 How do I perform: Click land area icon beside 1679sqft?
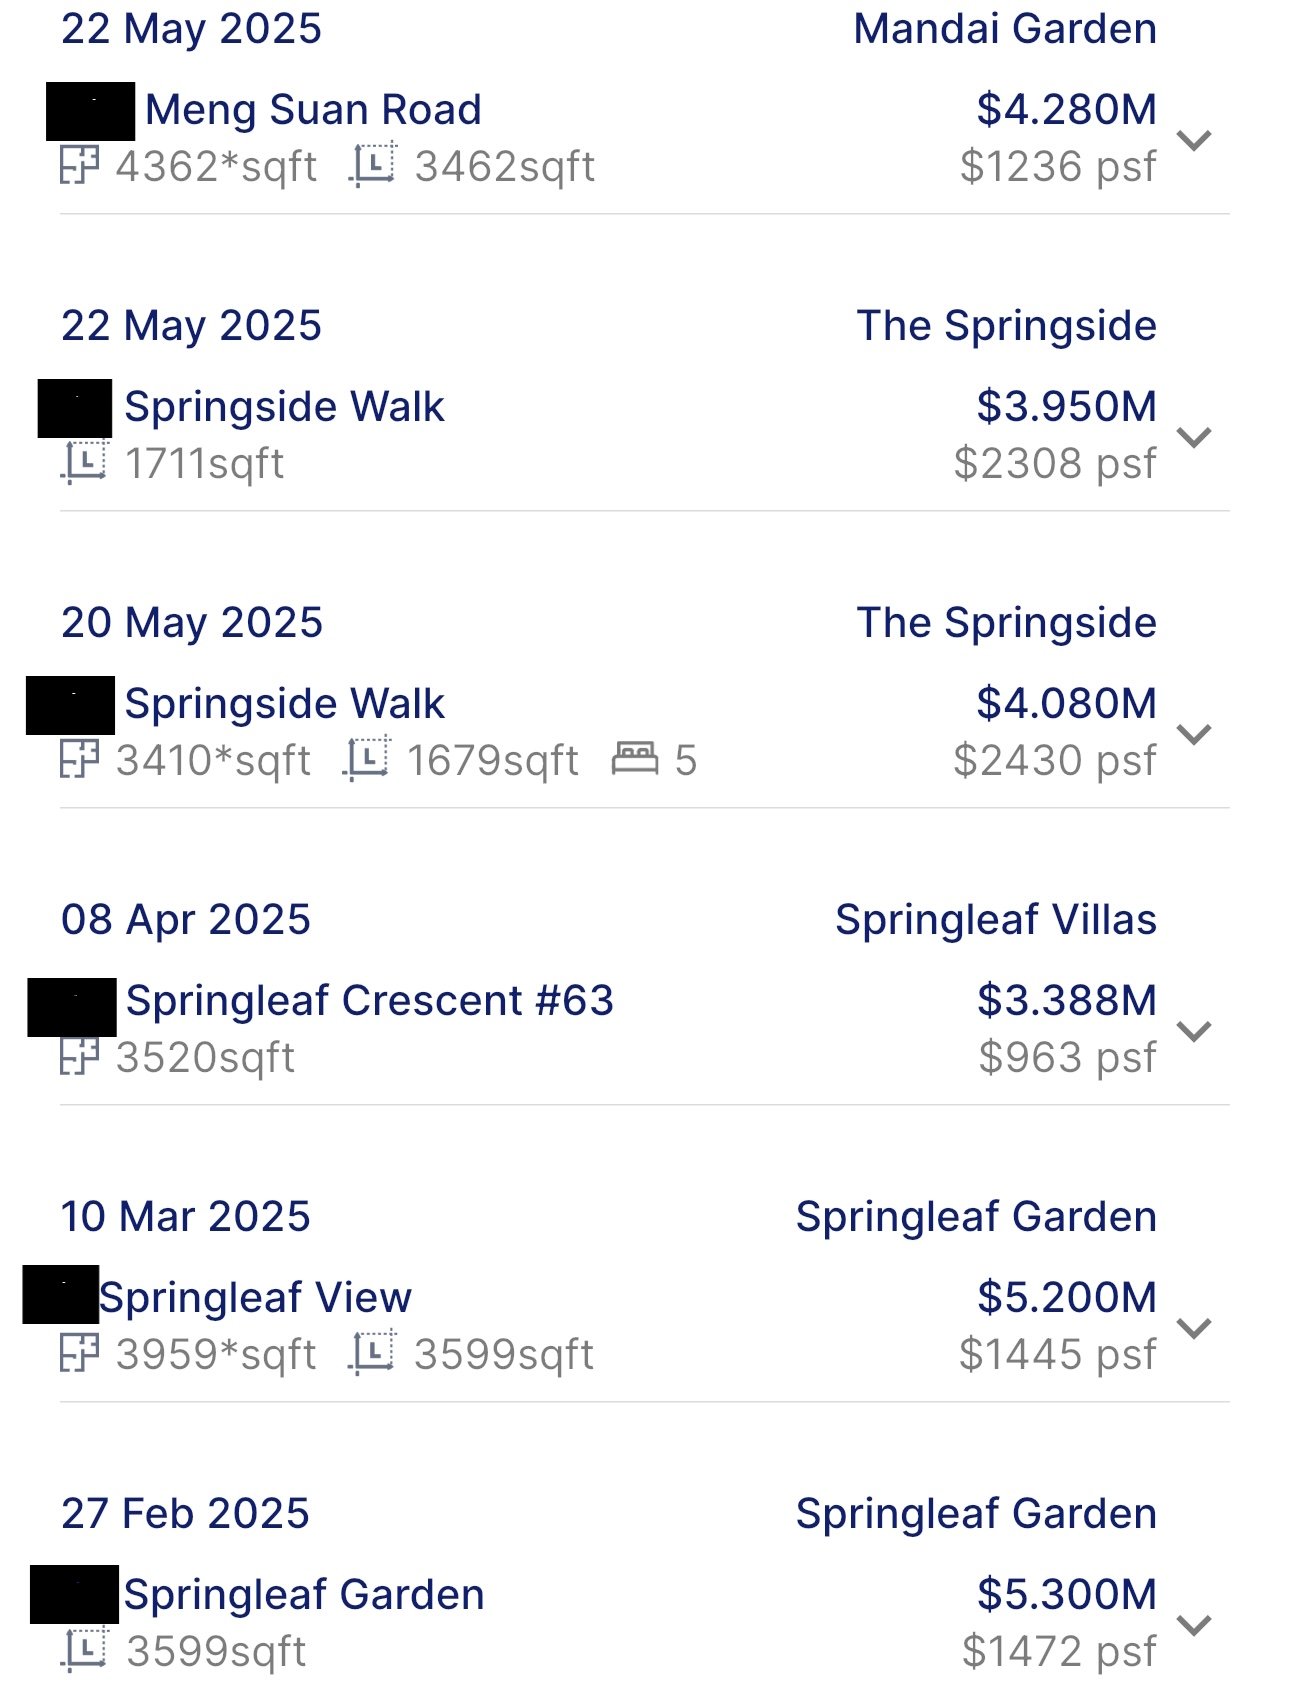click(x=367, y=760)
